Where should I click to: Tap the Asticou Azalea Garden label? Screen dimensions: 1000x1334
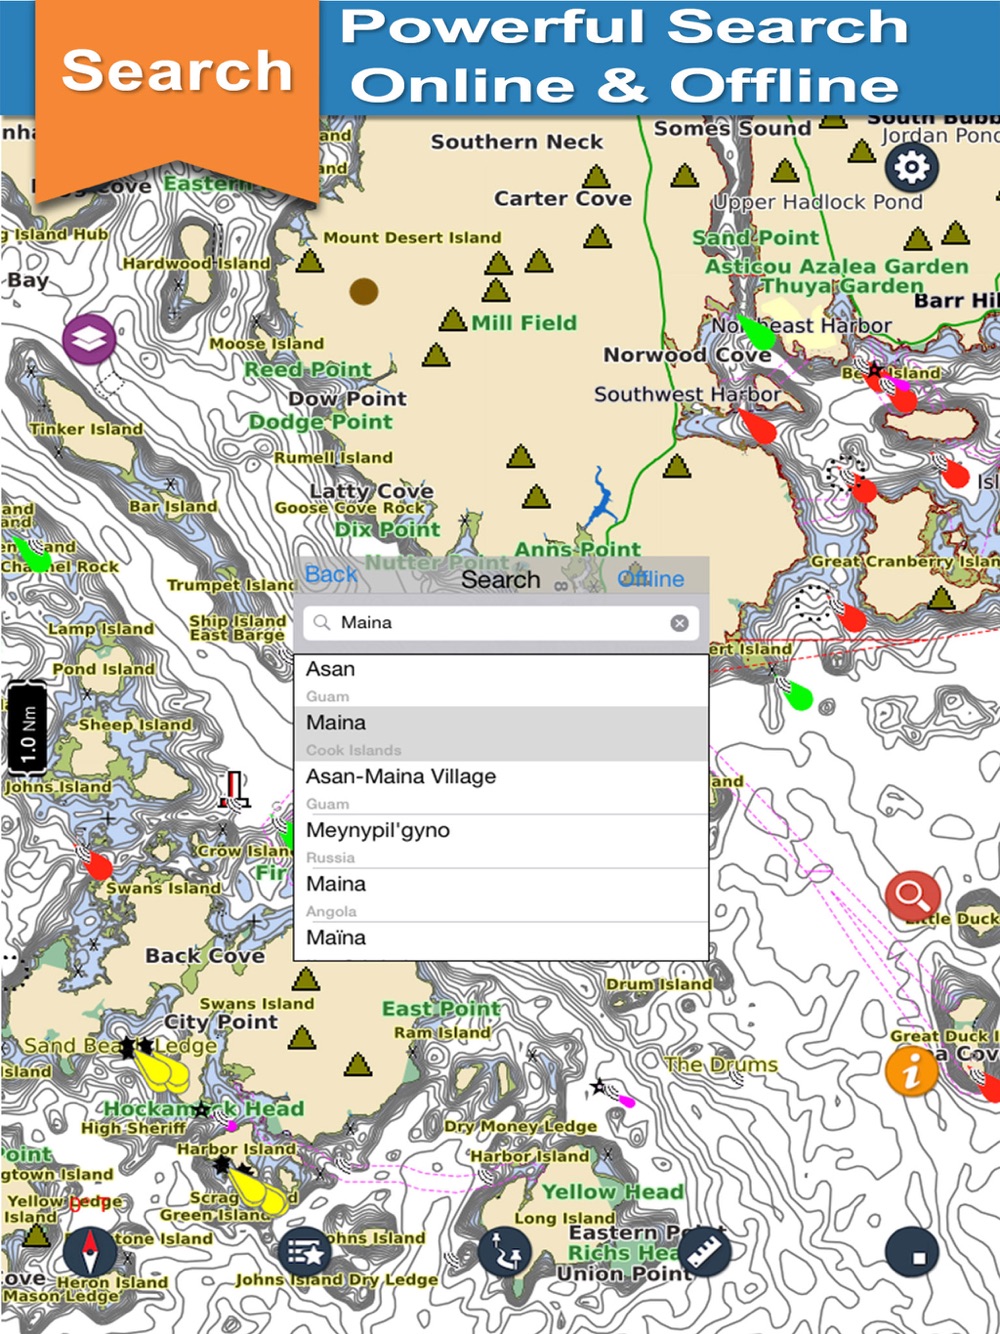[x=837, y=266]
